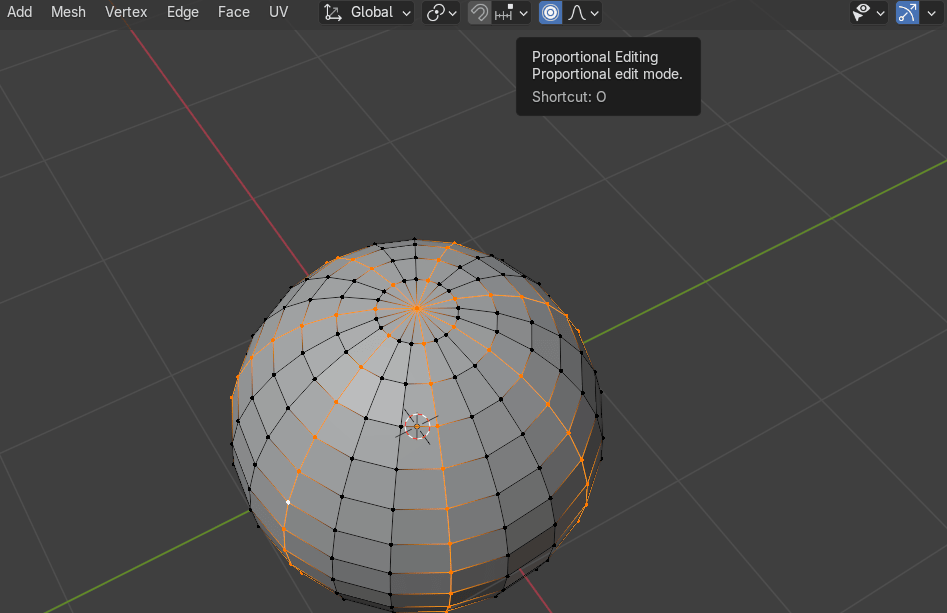Expand the gizmo options dropdown arrow
This screenshot has width=947, height=613.
coord(932,13)
